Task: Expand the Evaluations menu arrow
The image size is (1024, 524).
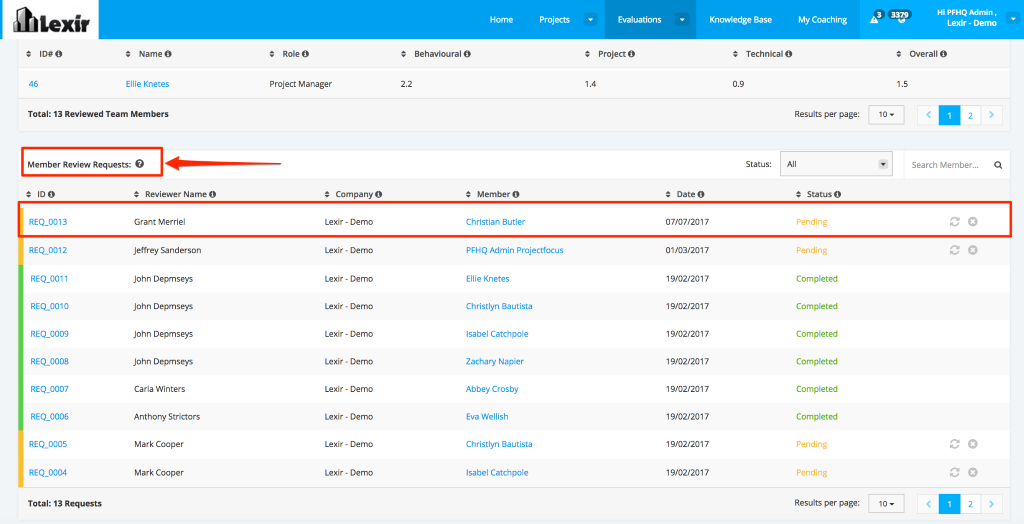Action: coord(682,20)
